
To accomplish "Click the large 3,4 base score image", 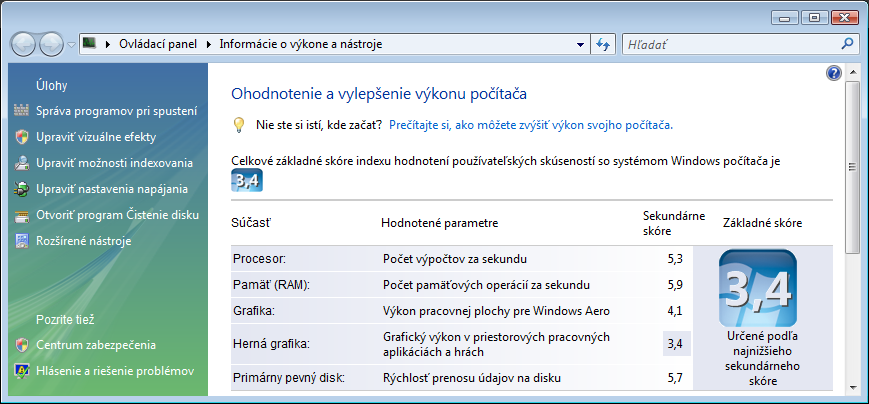I will click(758, 288).
